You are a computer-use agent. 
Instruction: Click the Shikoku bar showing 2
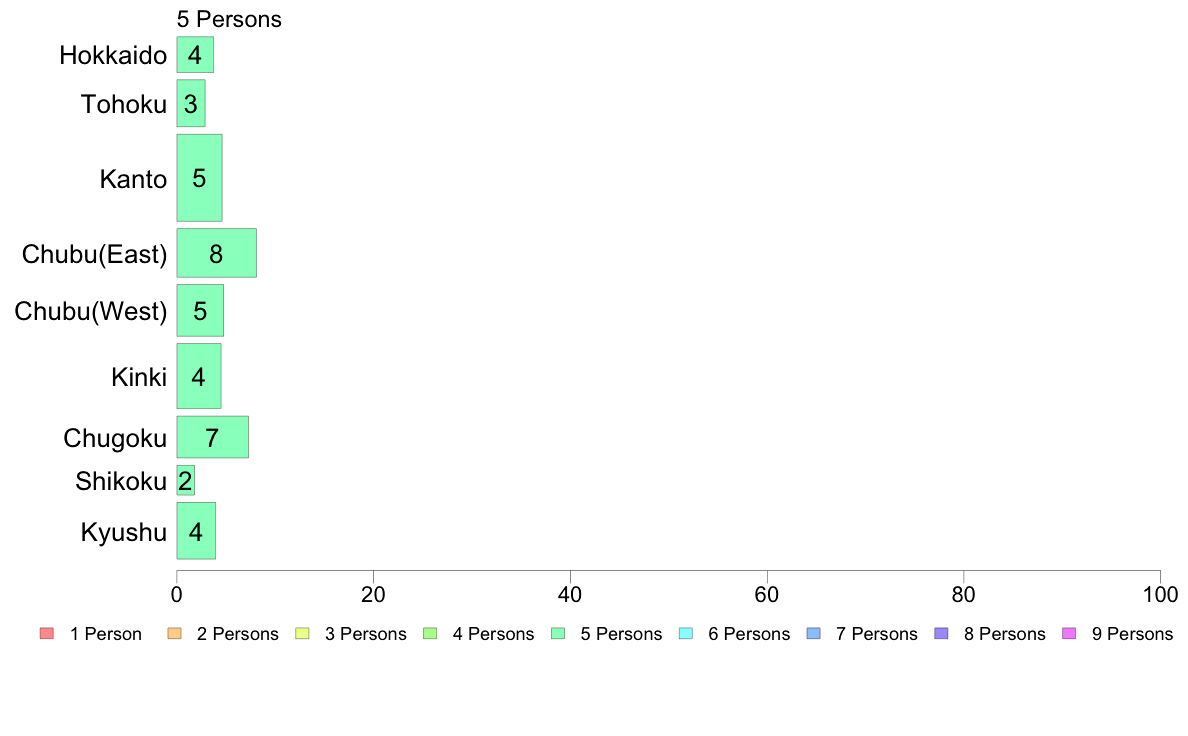pos(186,480)
